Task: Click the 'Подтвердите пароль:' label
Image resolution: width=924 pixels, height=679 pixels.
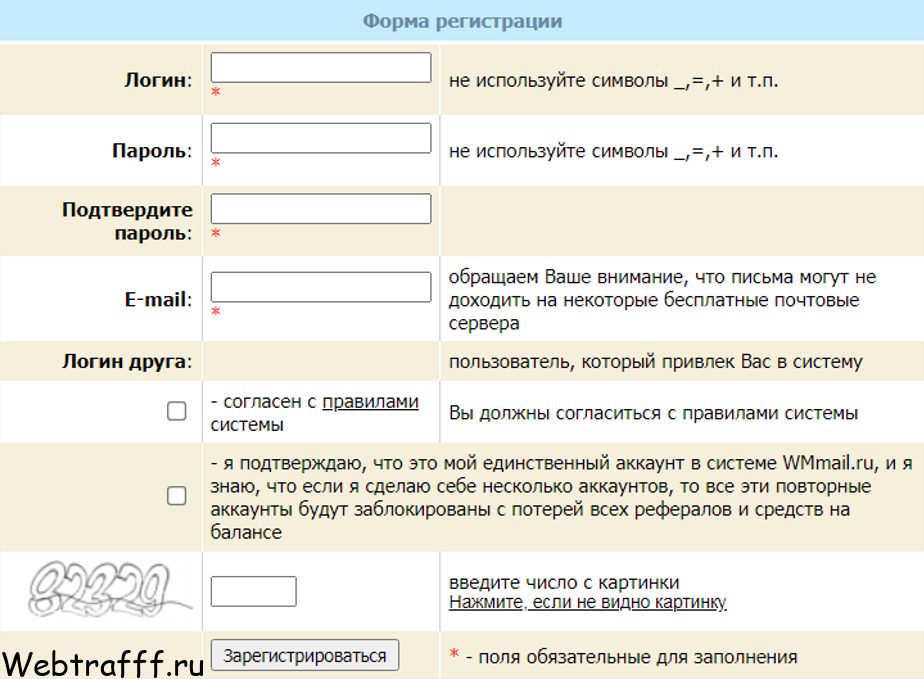Action: [x=127, y=222]
